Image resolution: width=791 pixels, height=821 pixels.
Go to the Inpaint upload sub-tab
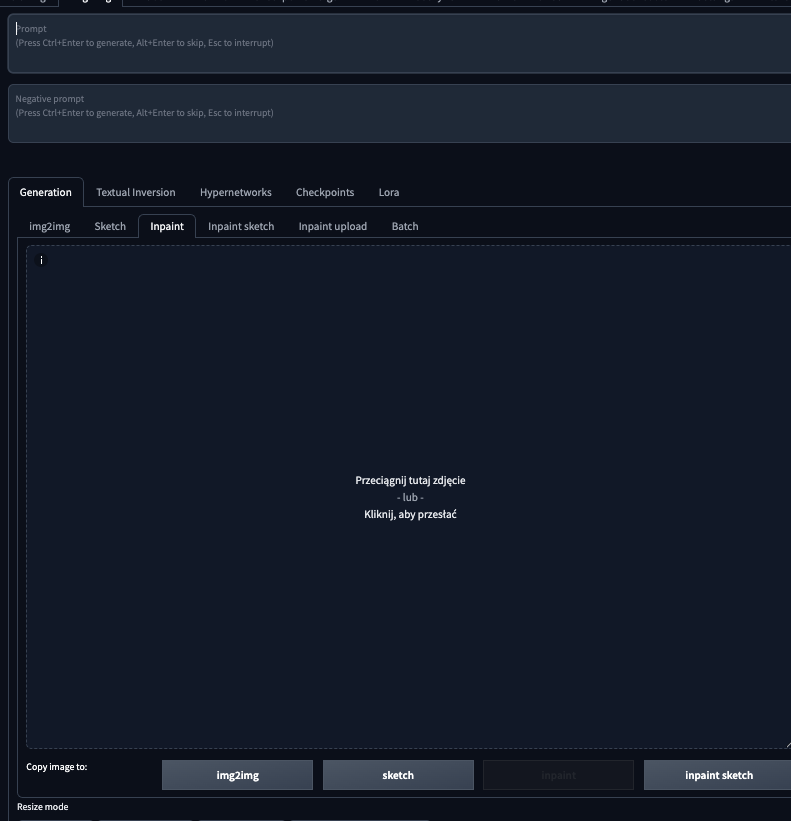(x=332, y=226)
